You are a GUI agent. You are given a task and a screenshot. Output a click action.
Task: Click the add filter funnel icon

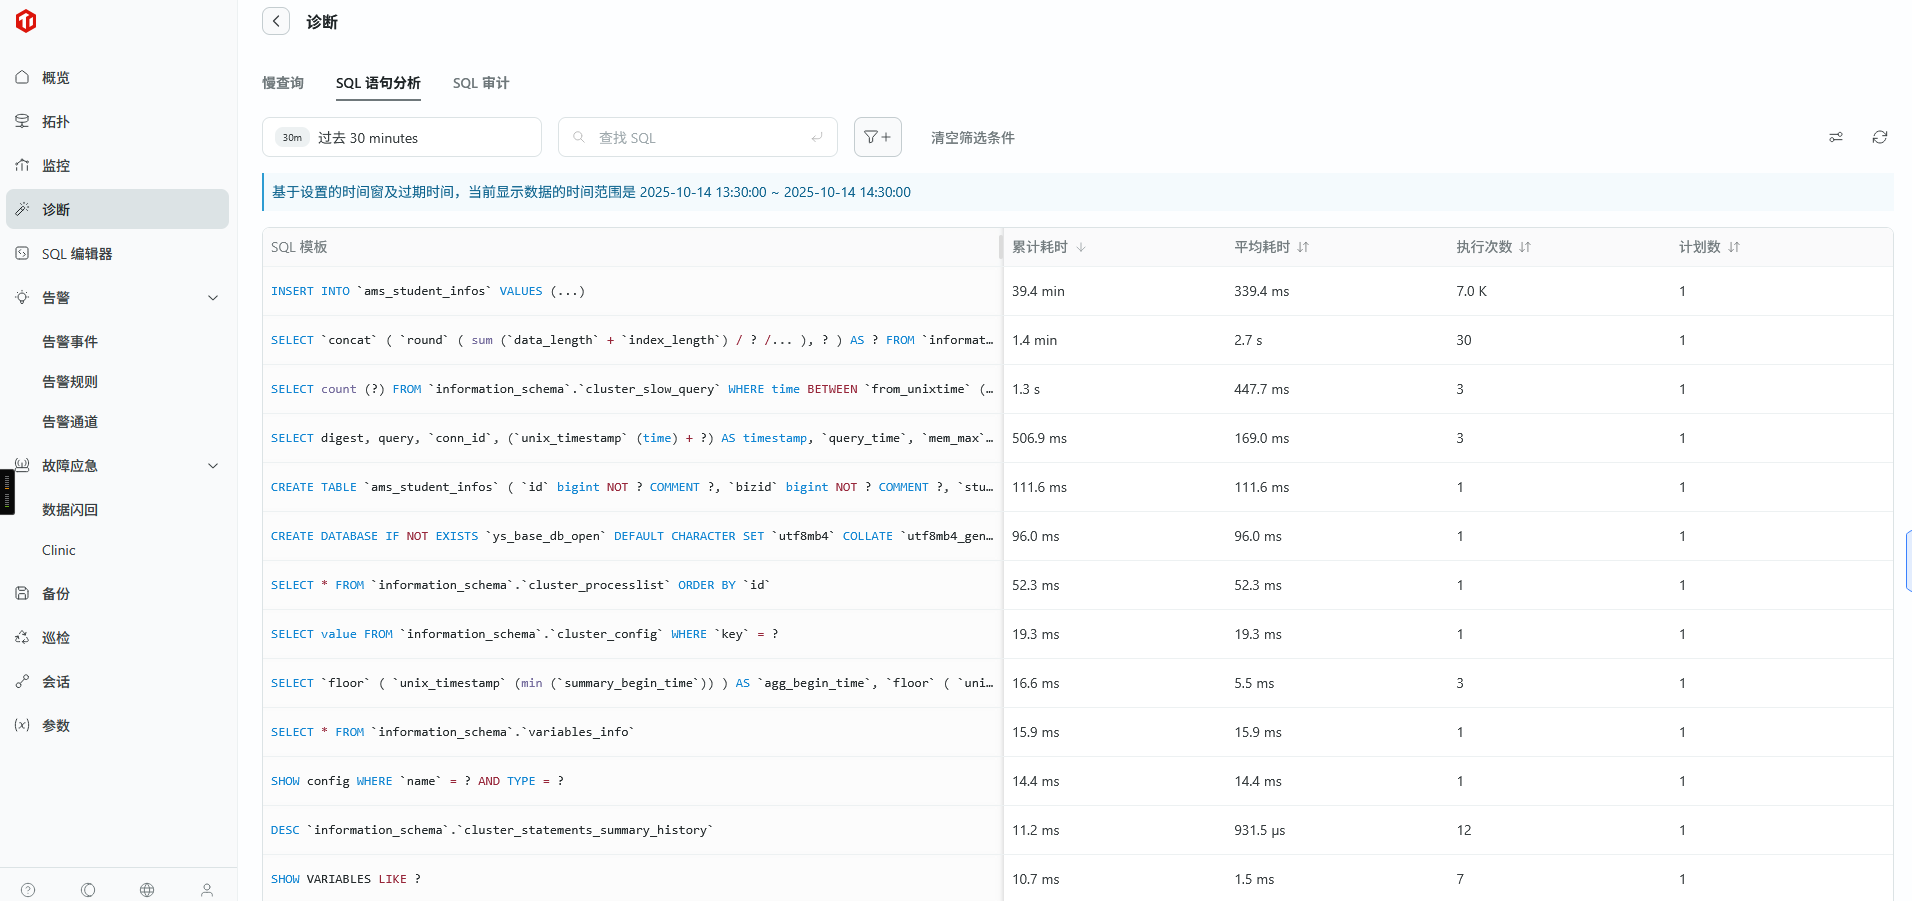click(877, 137)
